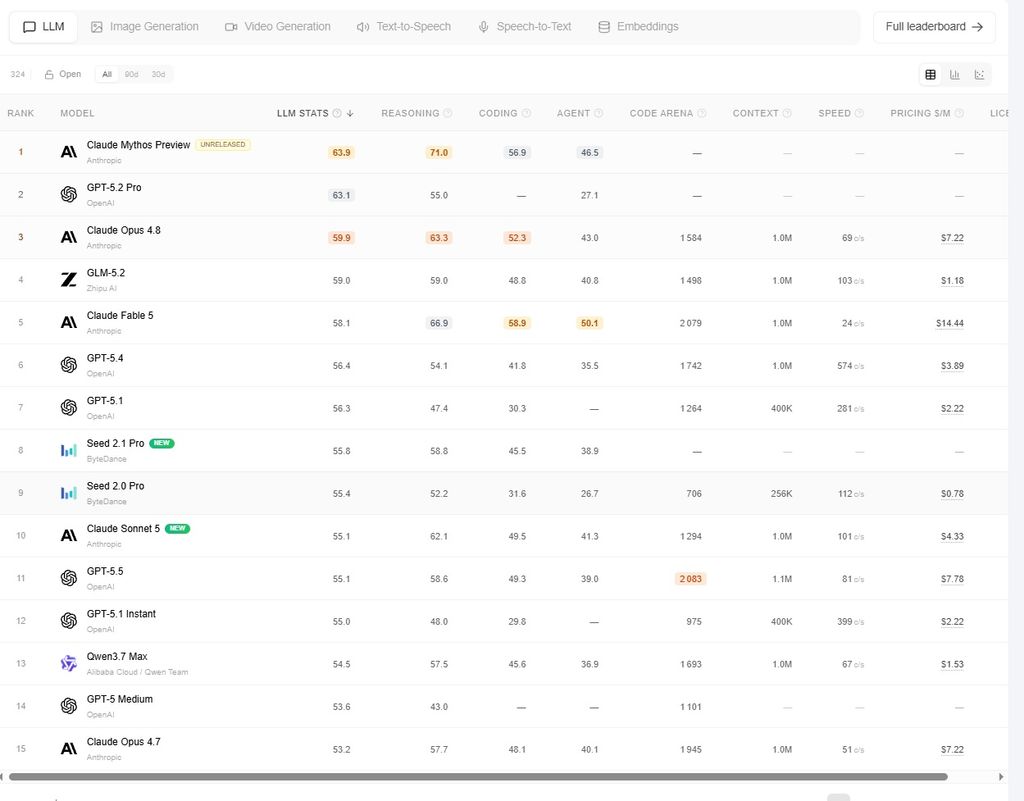Open the Image Generation tab
The height and width of the screenshot is (801, 1024).
coord(144,27)
